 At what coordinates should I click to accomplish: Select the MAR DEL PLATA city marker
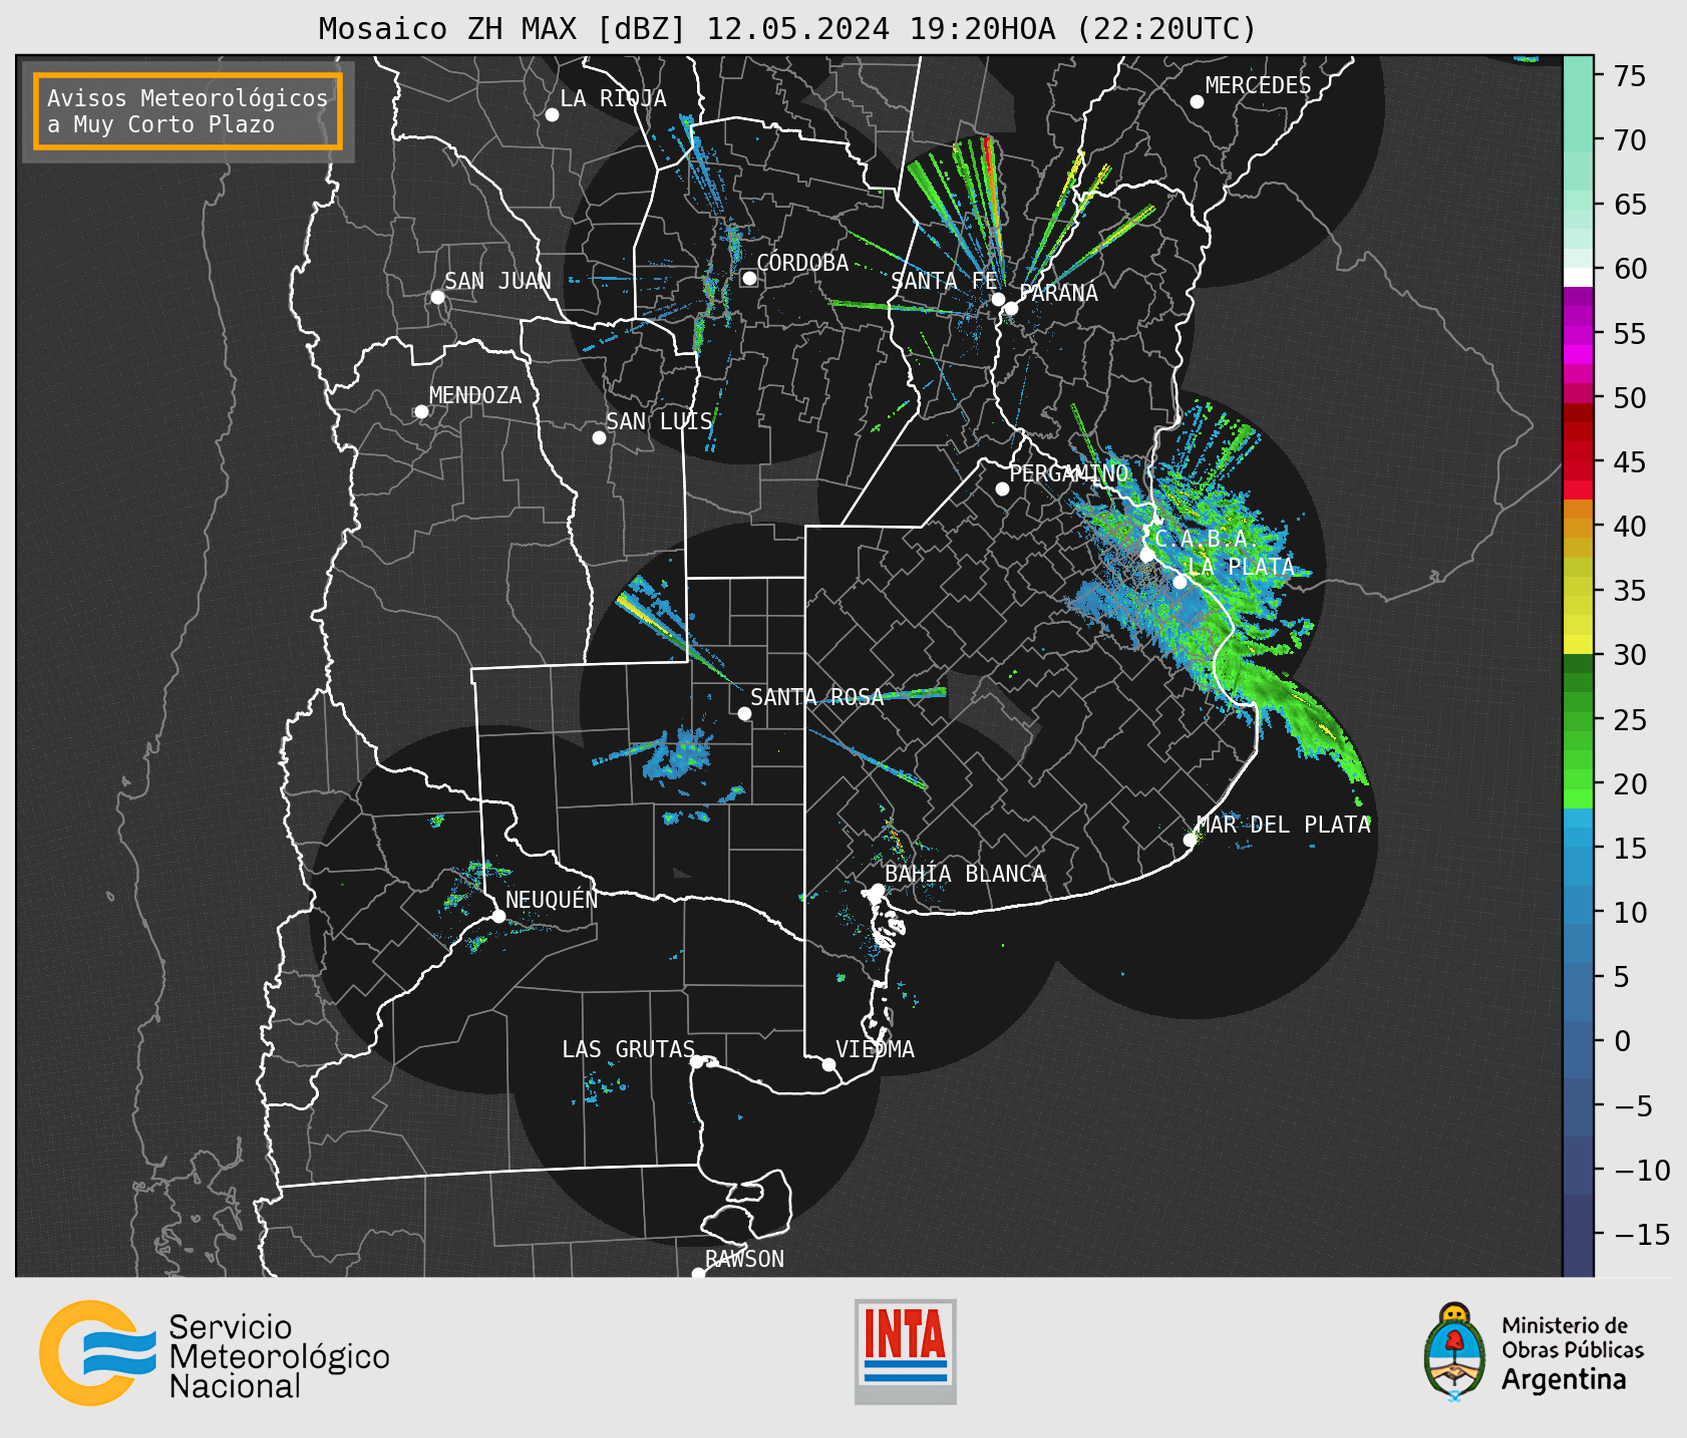(x=1190, y=840)
